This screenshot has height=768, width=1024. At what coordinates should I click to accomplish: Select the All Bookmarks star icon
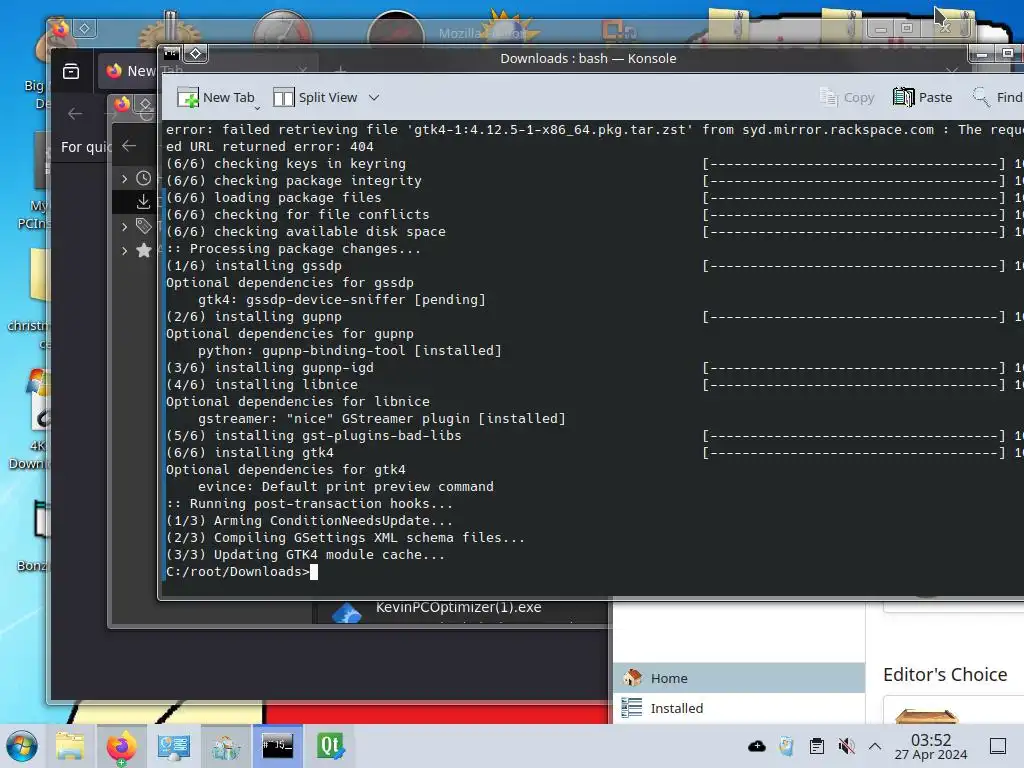click(x=144, y=250)
